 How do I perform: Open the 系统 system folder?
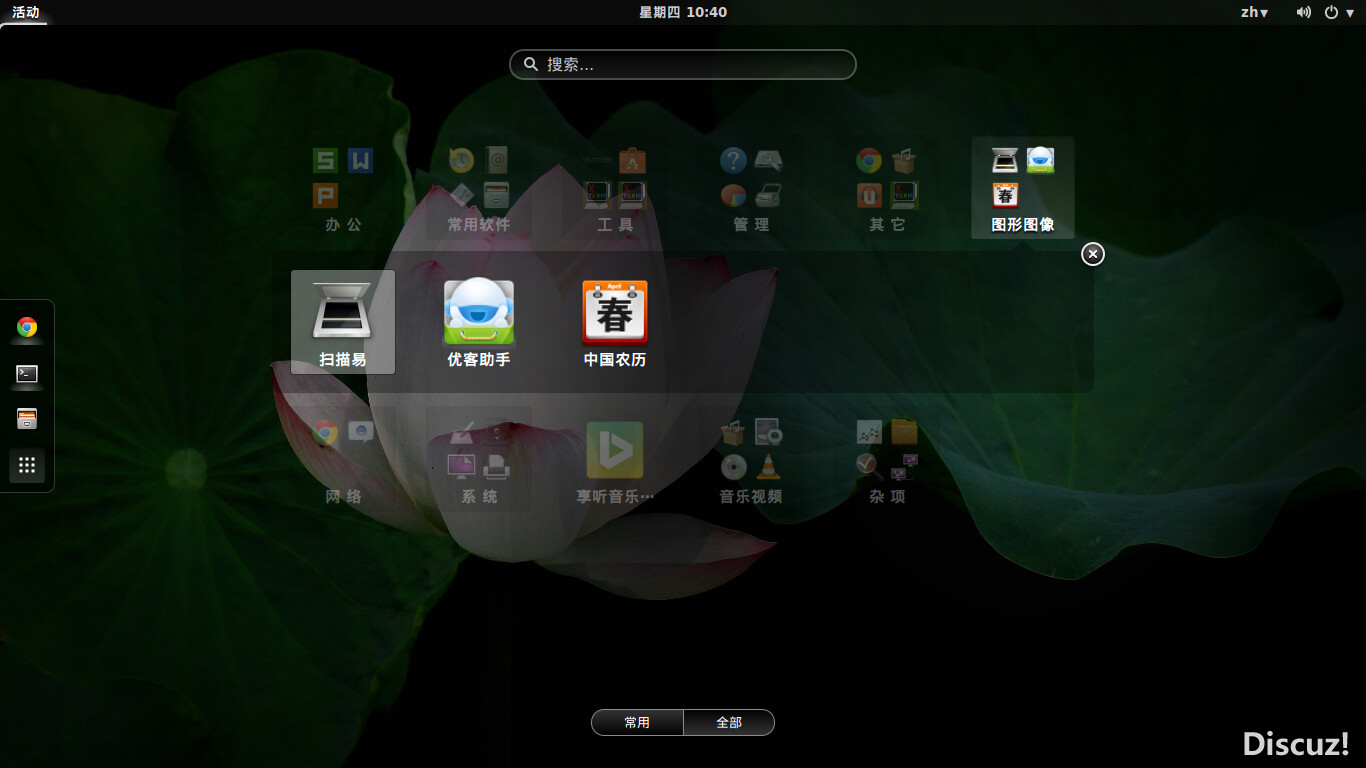coord(478,460)
